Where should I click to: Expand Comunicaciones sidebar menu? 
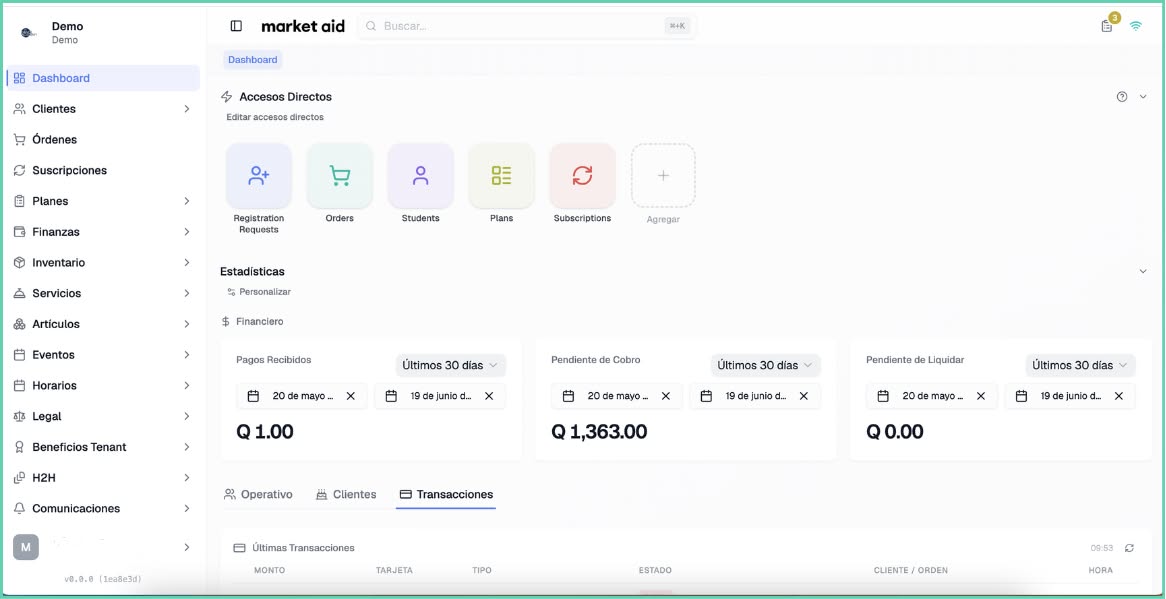point(103,508)
